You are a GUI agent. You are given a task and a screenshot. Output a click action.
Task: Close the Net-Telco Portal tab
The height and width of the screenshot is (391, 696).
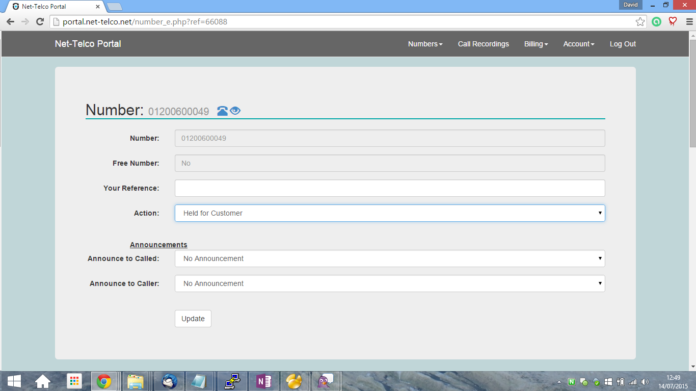click(x=98, y=7)
